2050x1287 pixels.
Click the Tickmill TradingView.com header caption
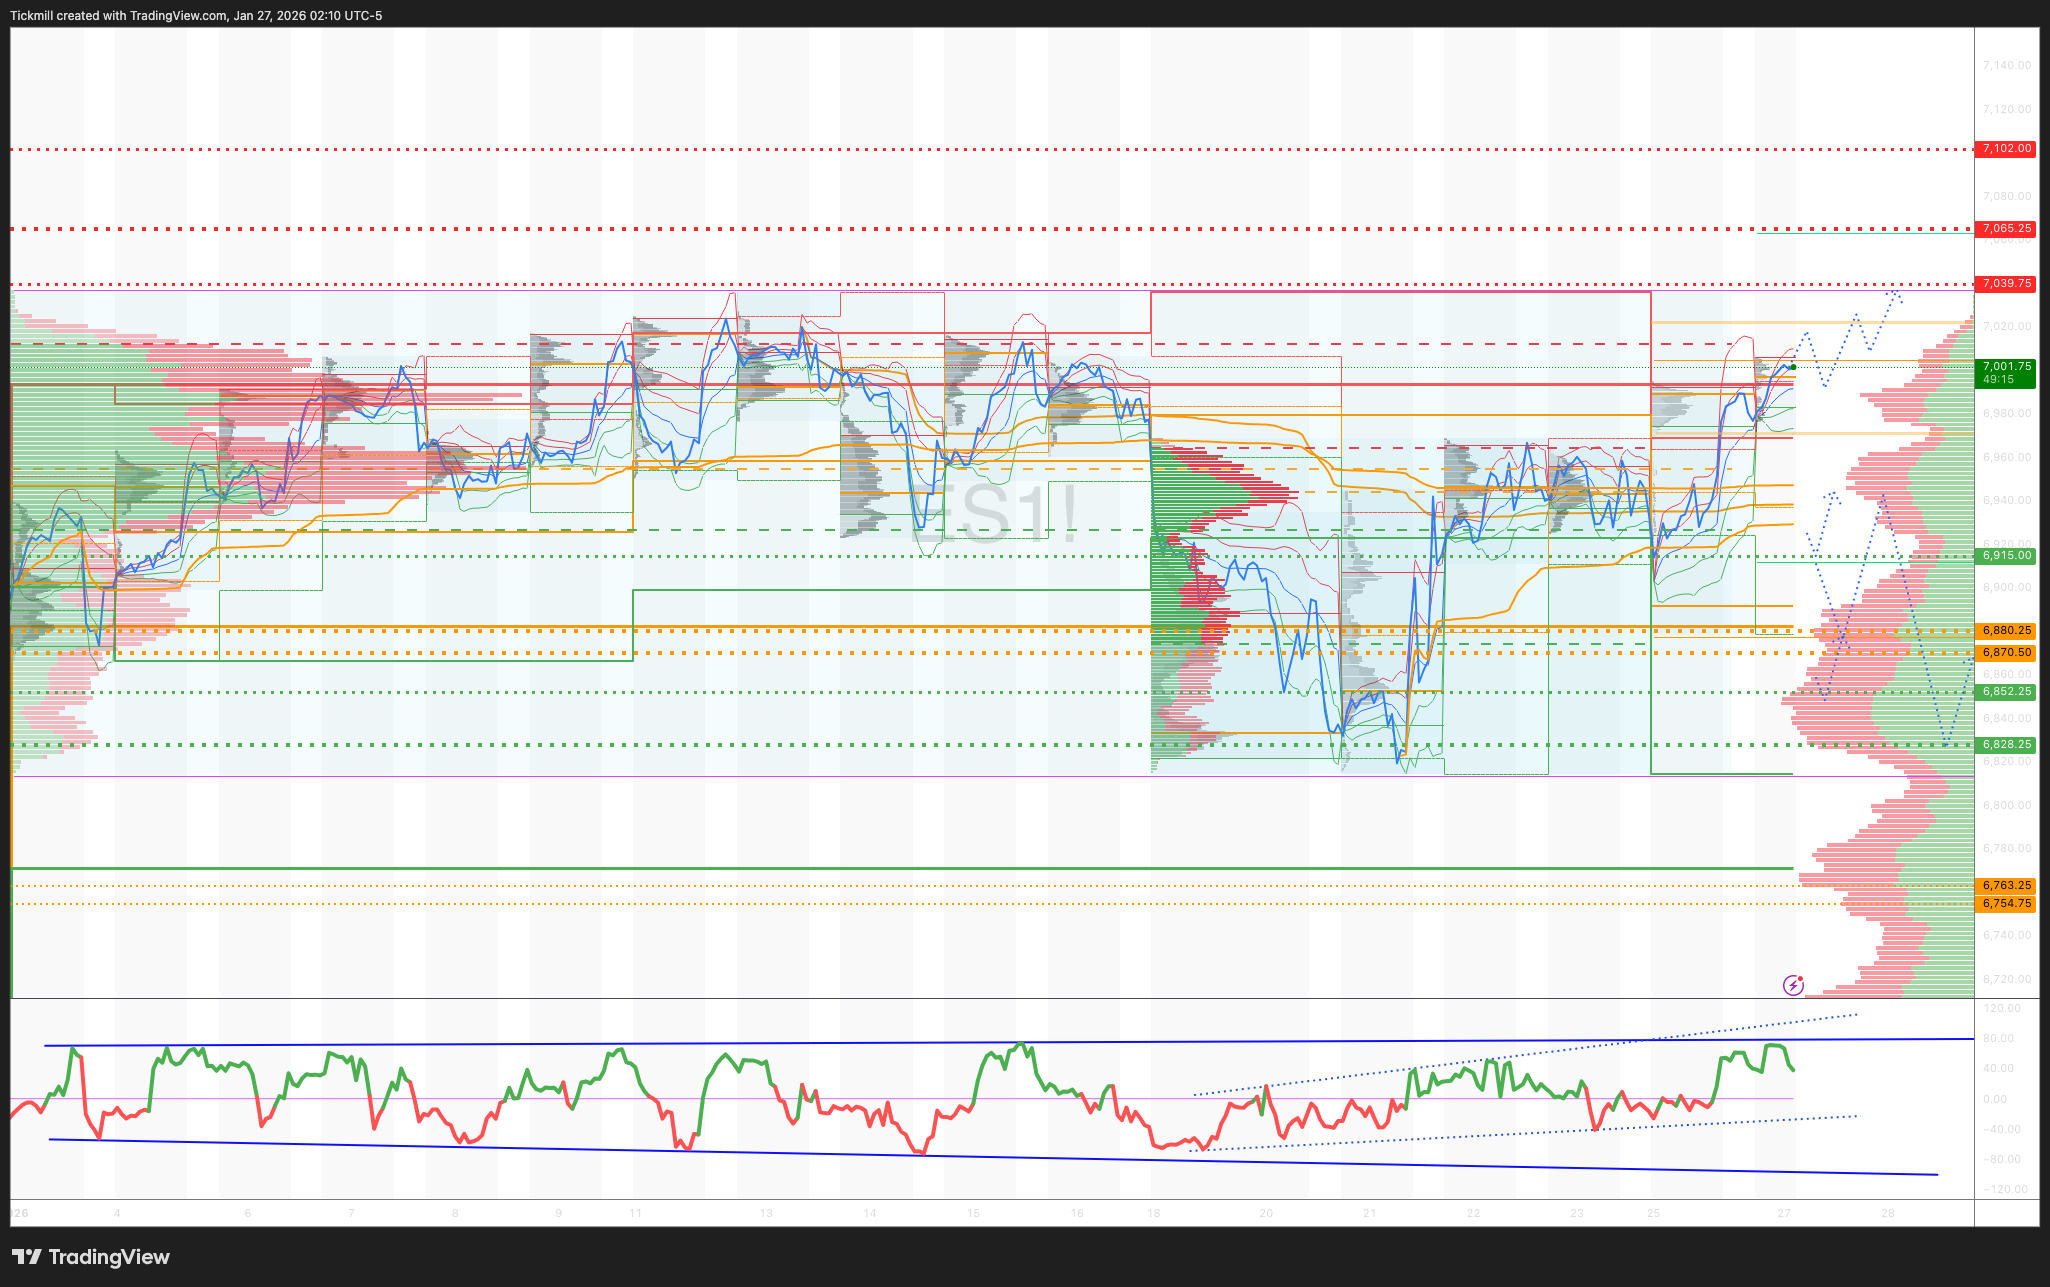click(x=196, y=15)
